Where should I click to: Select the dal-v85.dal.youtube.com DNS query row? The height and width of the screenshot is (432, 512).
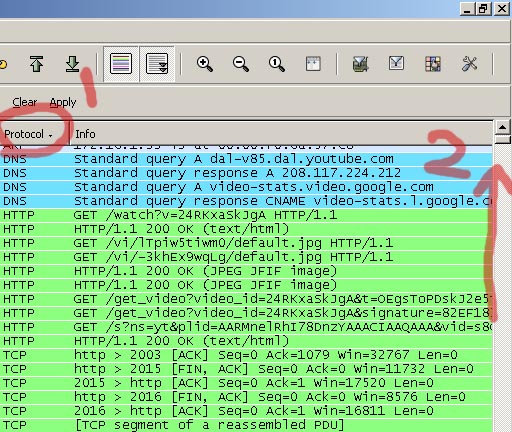coord(246,159)
